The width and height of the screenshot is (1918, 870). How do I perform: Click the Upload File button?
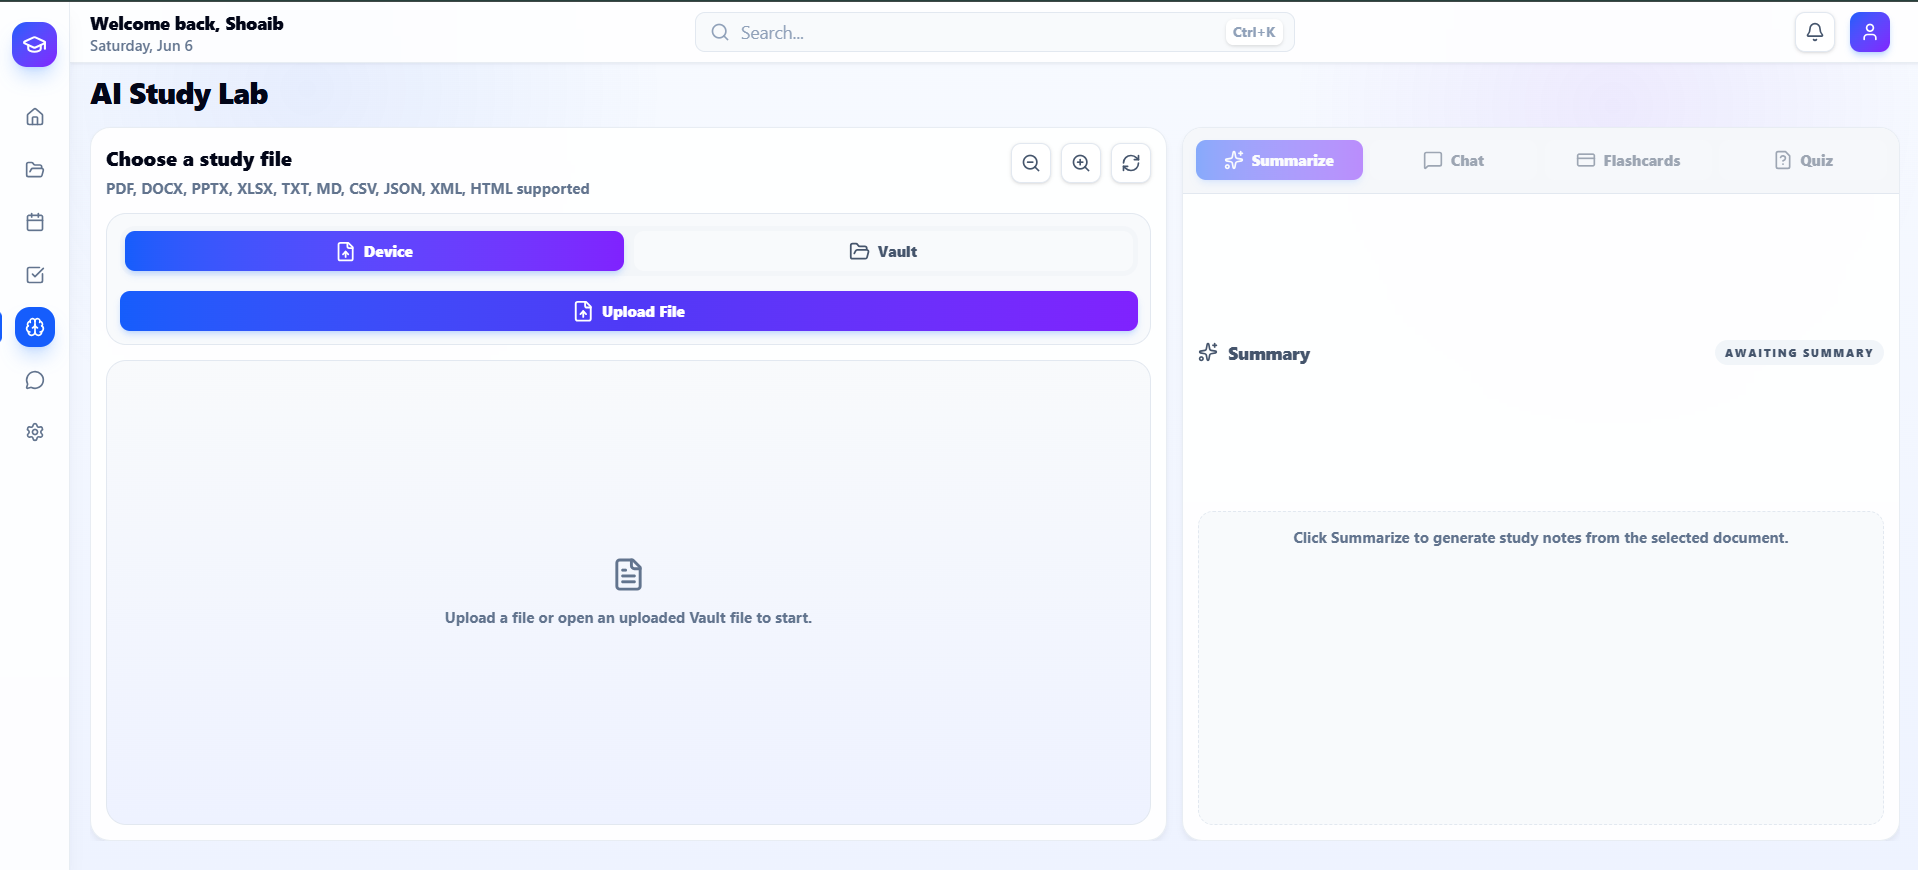tap(629, 311)
